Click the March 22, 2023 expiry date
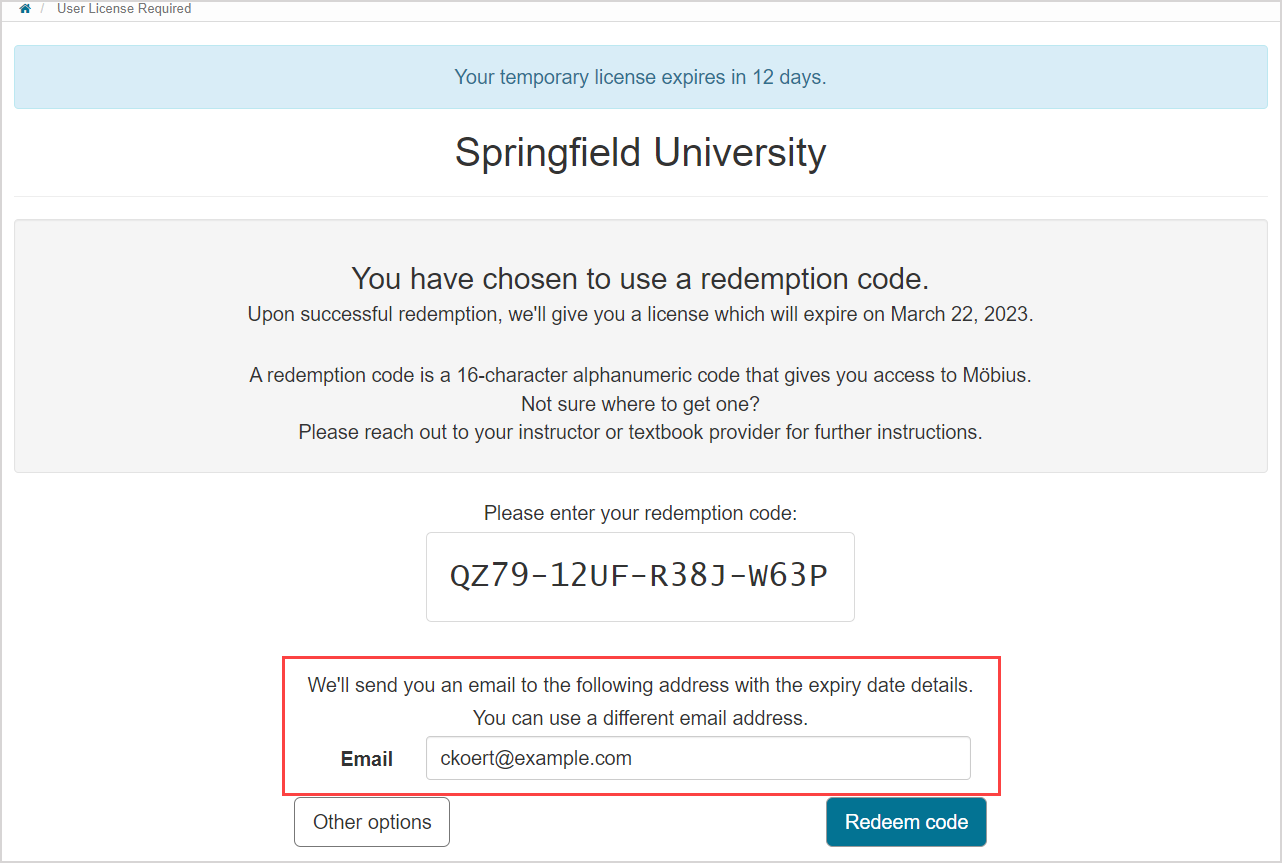The height and width of the screenshot is (863, 1282). (x=961, y=314)
